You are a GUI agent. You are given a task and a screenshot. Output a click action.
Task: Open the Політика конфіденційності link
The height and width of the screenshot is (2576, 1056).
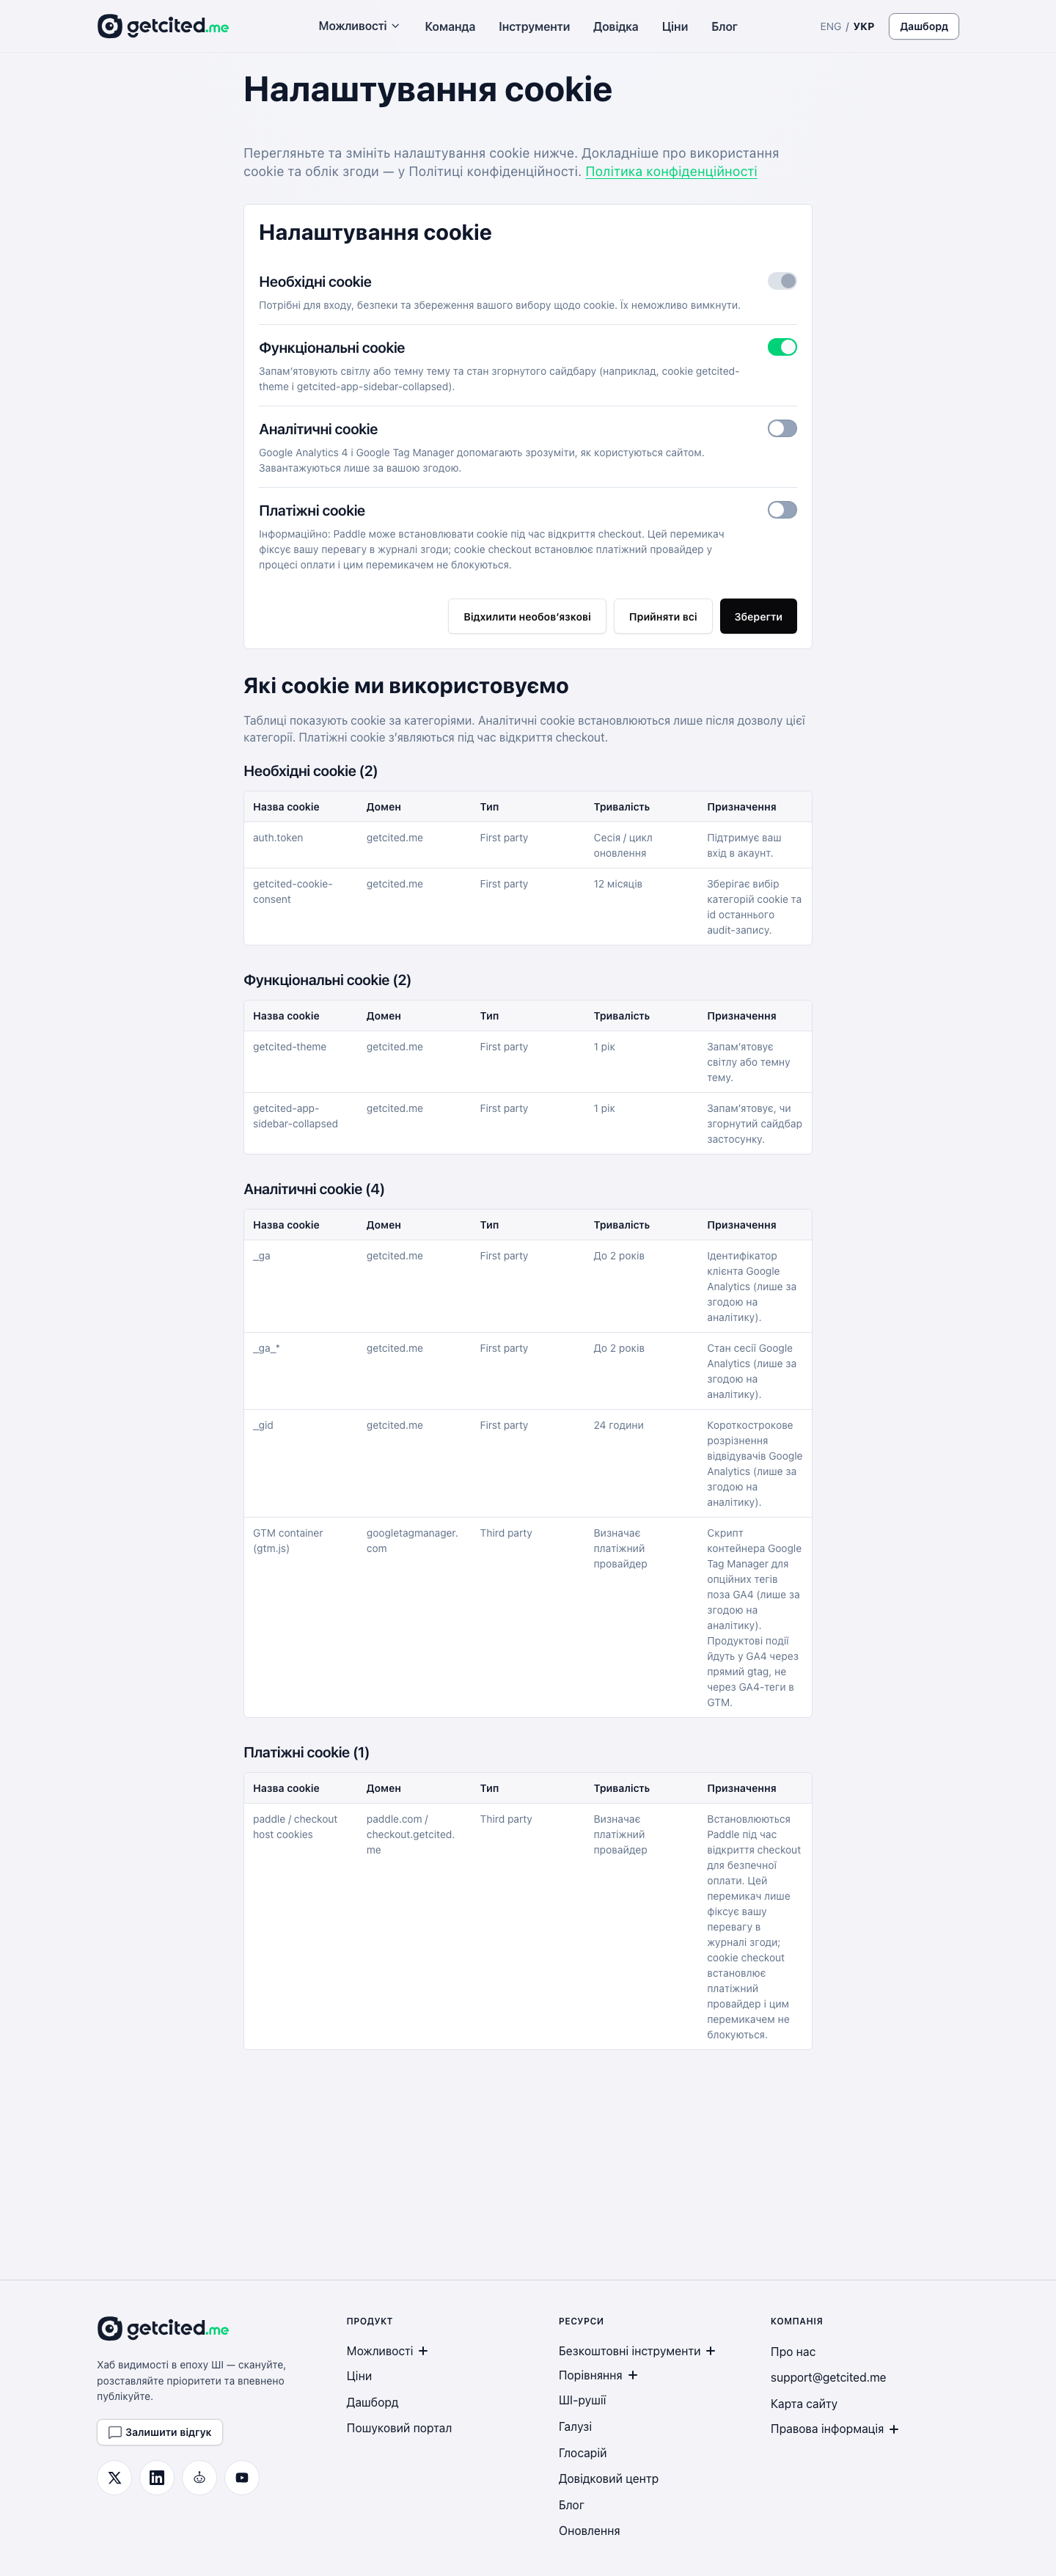pos(671,171)
